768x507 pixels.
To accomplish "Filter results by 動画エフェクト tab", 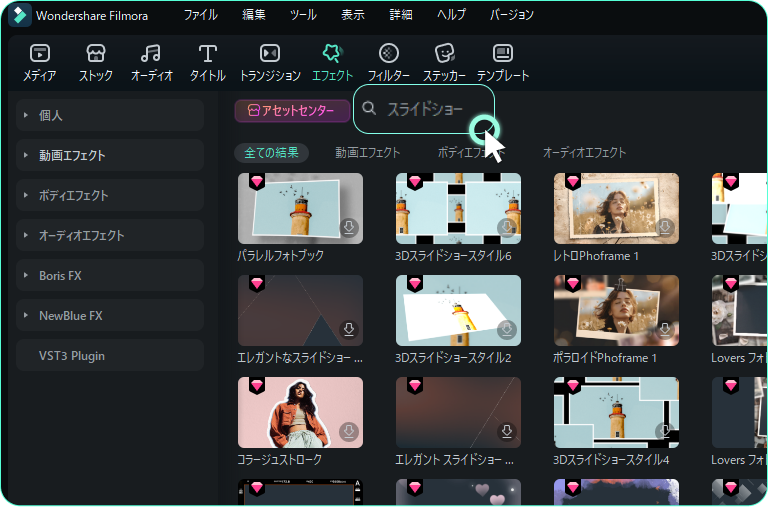I will tap(367, 153).
